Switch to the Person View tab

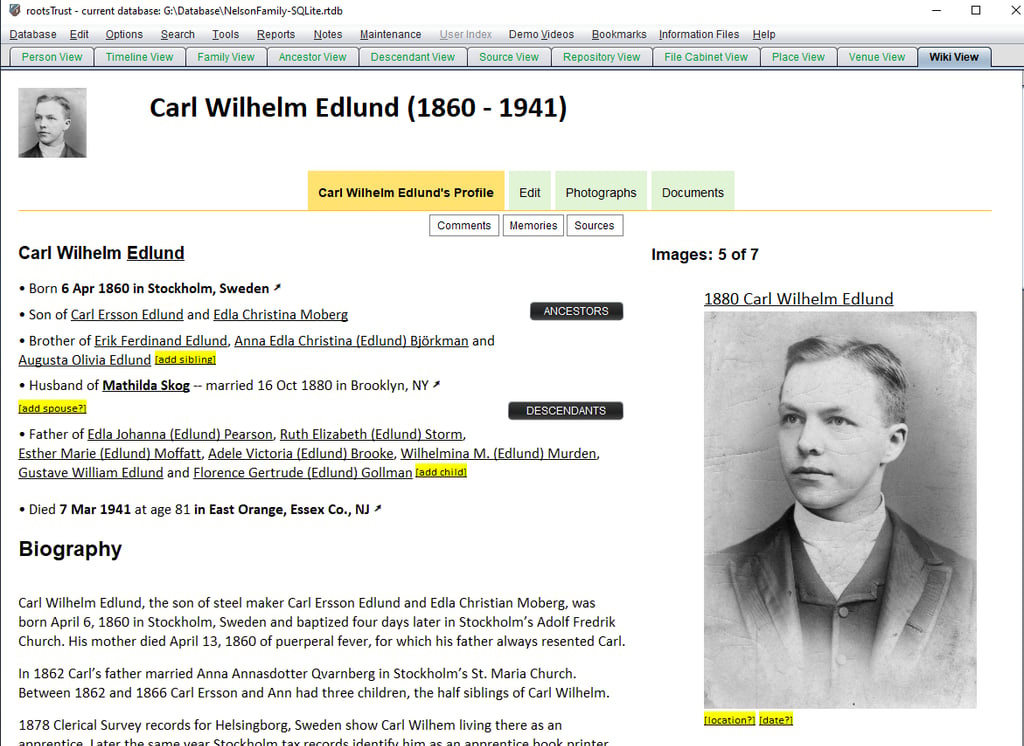click(52, 57)
